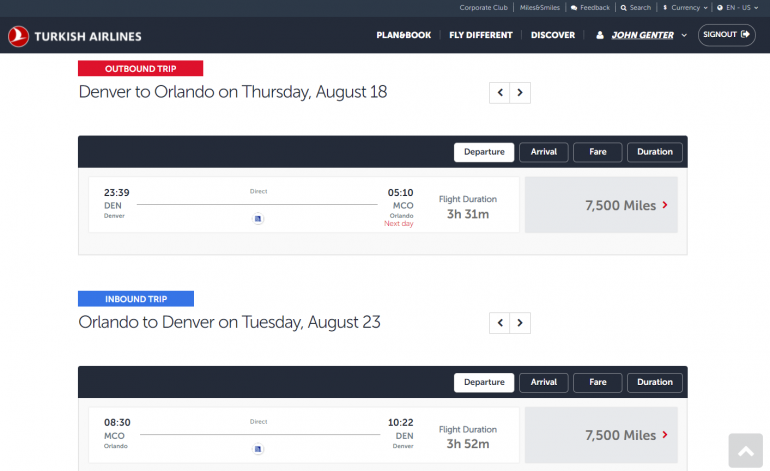
Task: Go to previous outbound date
Action: click(x=500, y=93)
